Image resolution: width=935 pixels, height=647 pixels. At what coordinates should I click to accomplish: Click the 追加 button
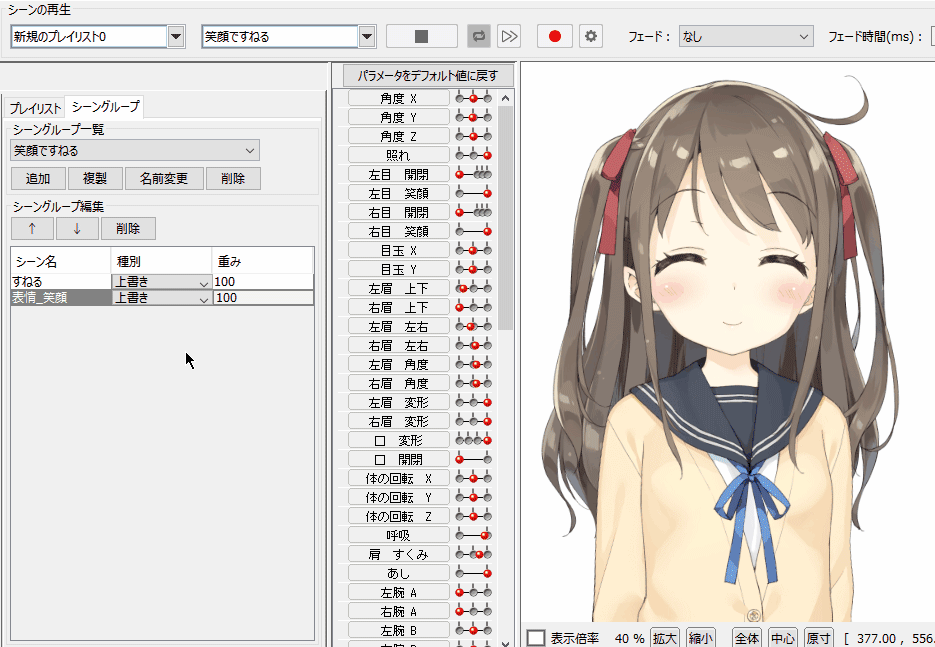pyautogui.click(x=38, y=178)
